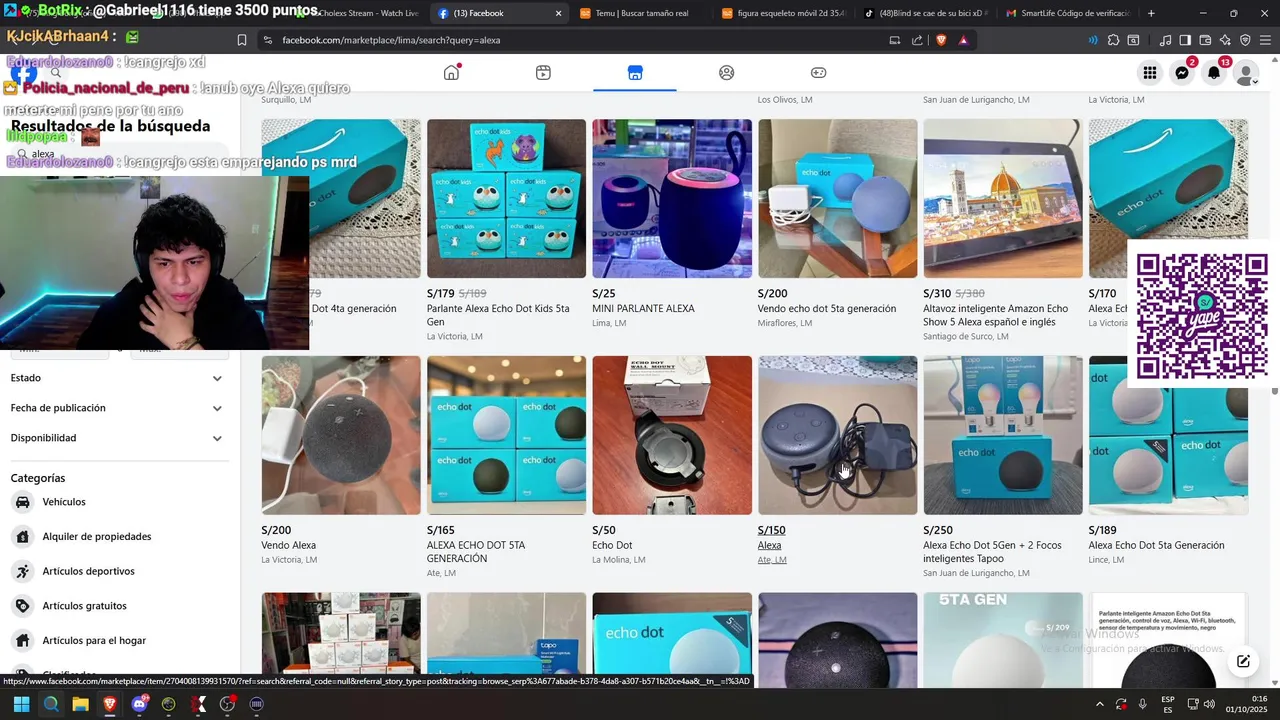Close the Facebook browser tab
Viewport: 1280px width, 720px height.
pyautogui.click(x=558, y=13)
